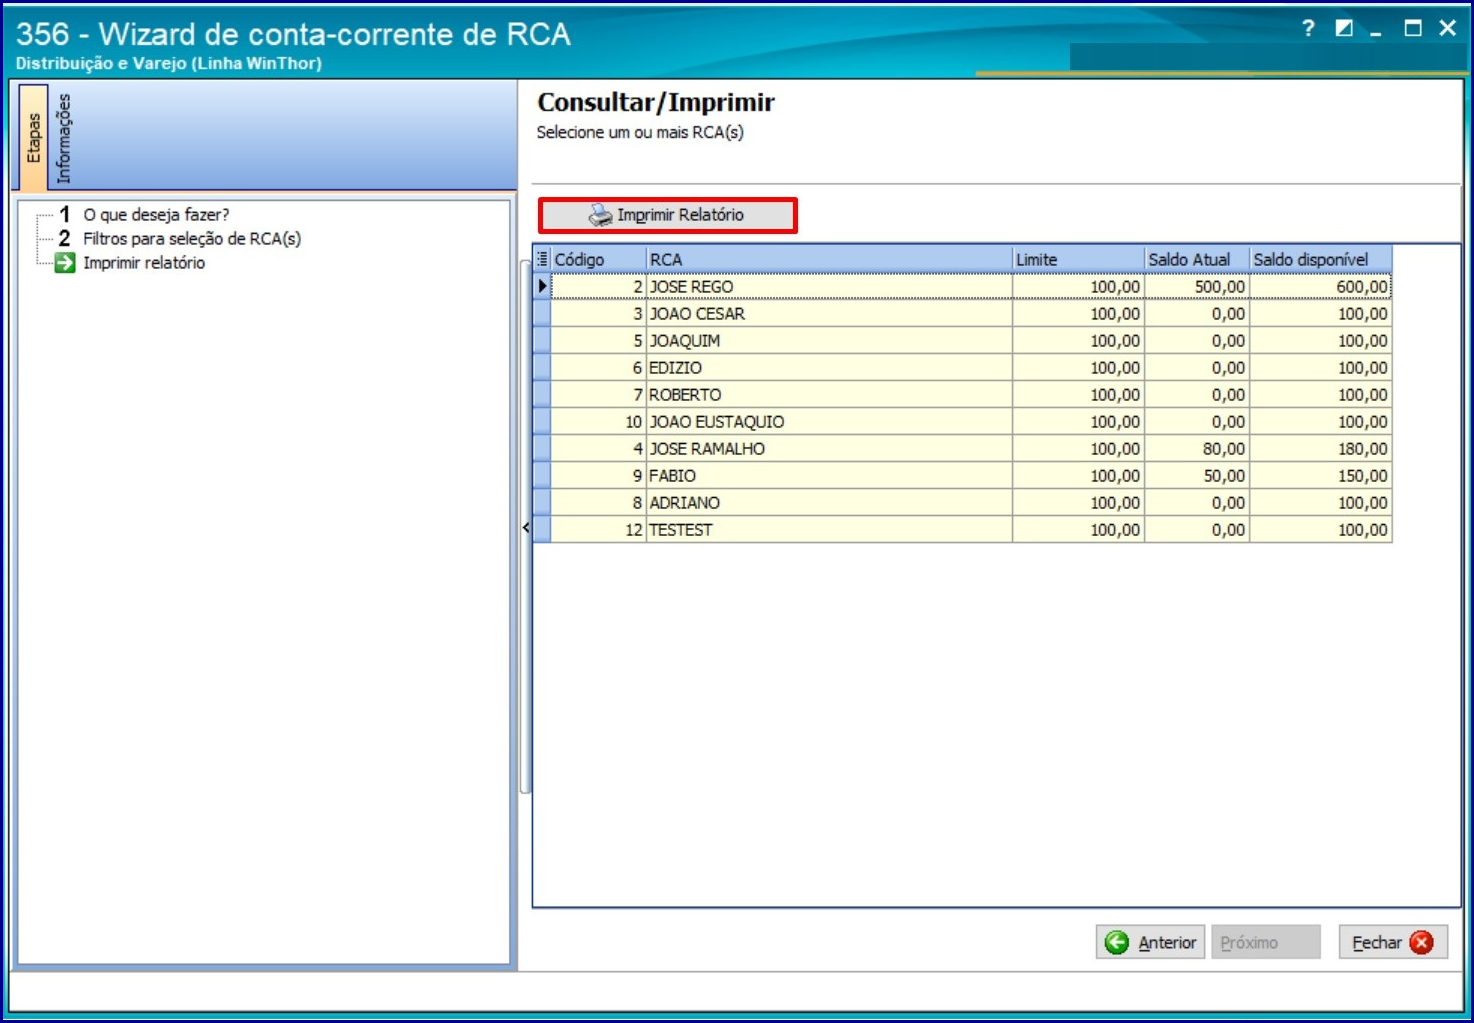The image size is (1474, 1023).
Task: Open the help question mark icon
Action: 1308,29
